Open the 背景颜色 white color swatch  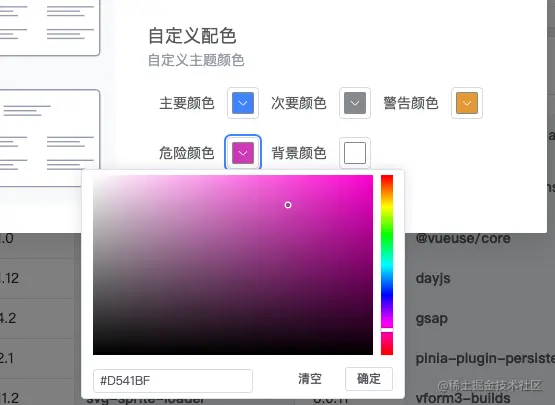tap(355, 153)
